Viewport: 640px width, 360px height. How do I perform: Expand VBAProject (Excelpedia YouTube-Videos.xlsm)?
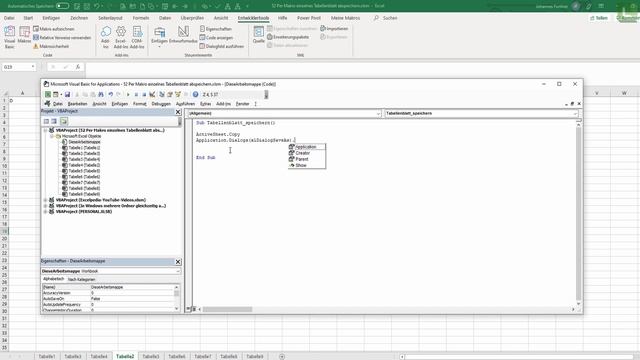(45, 200)
